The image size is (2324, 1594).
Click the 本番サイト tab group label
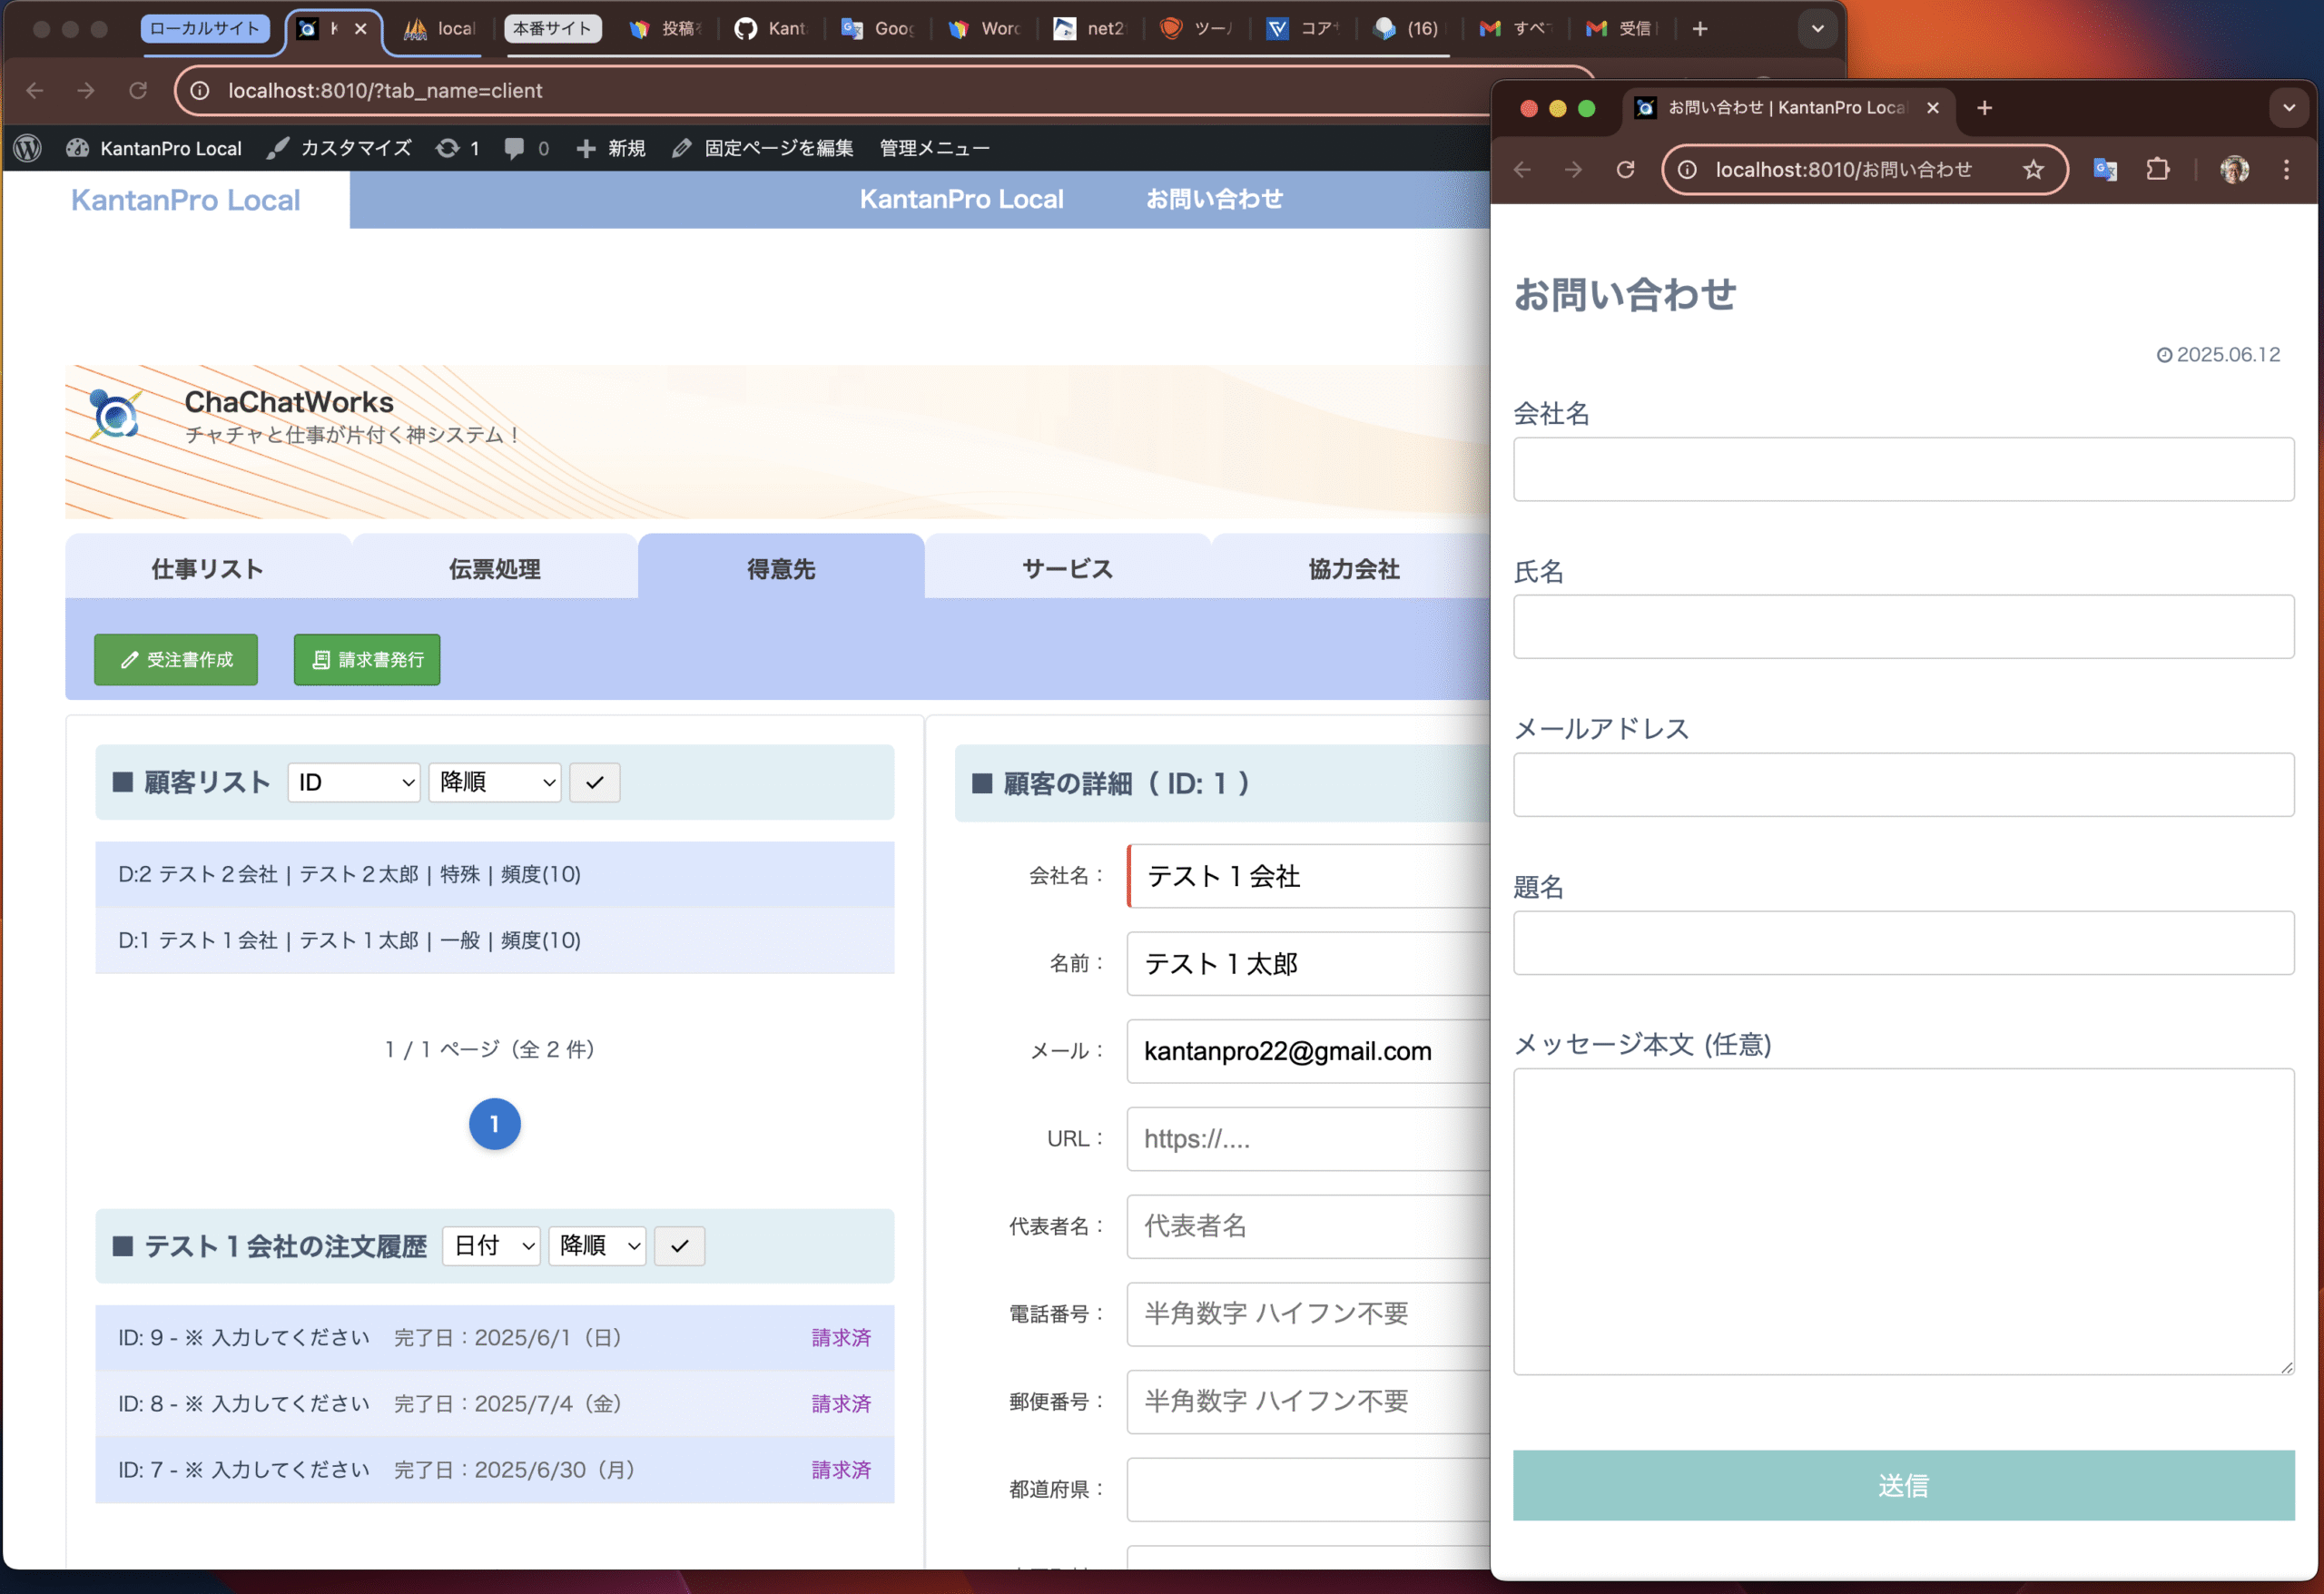click(x=553, y=29)
